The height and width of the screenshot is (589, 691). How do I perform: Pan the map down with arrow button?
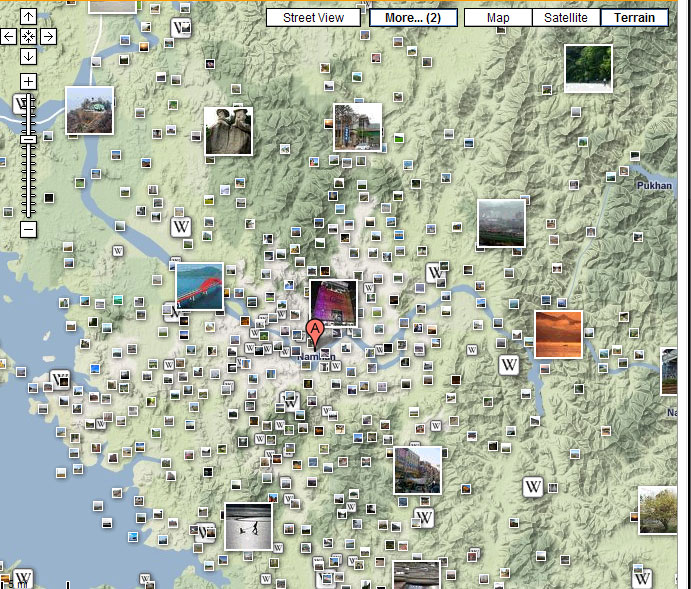click(28, 56)
